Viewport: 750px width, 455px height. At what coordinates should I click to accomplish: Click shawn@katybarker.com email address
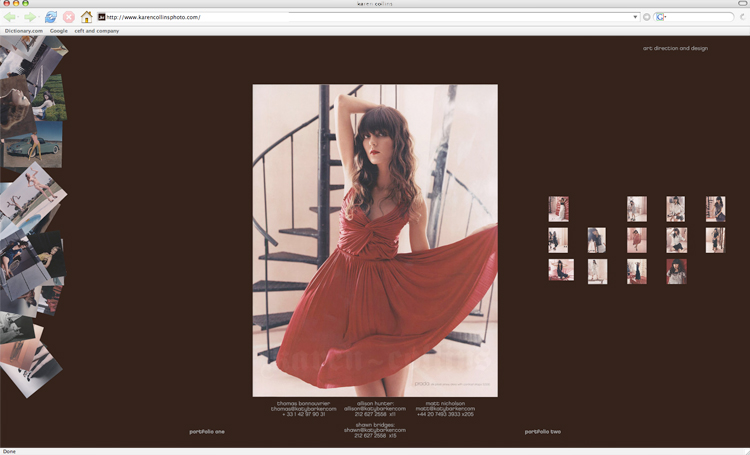pyautogui.click(x=375, y=430)
